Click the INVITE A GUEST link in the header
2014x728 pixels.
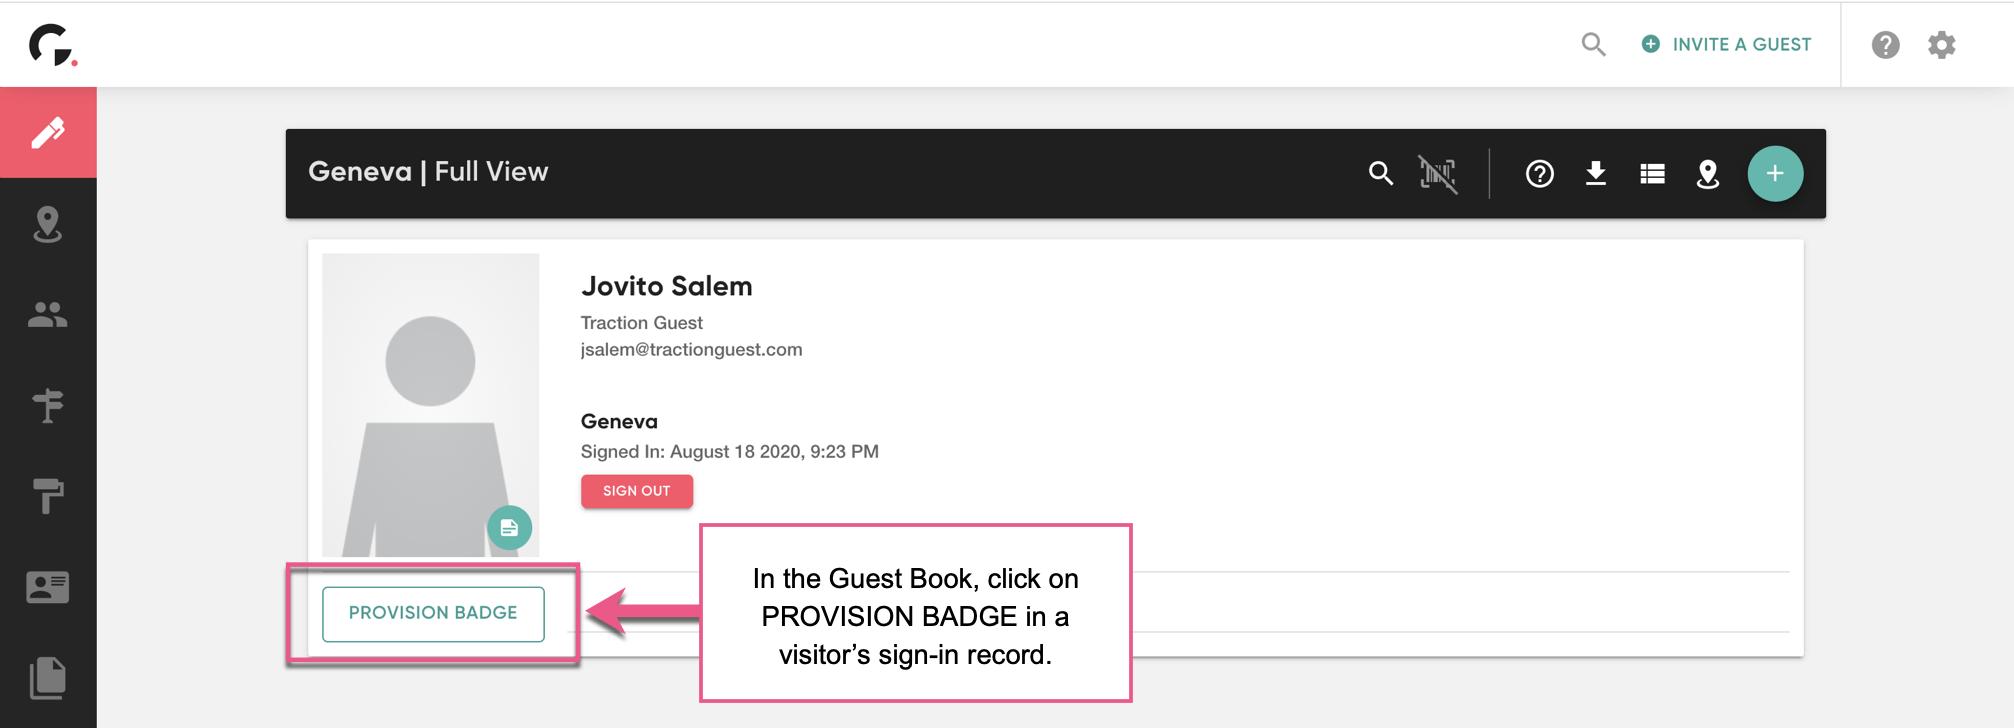[1727, 44]
